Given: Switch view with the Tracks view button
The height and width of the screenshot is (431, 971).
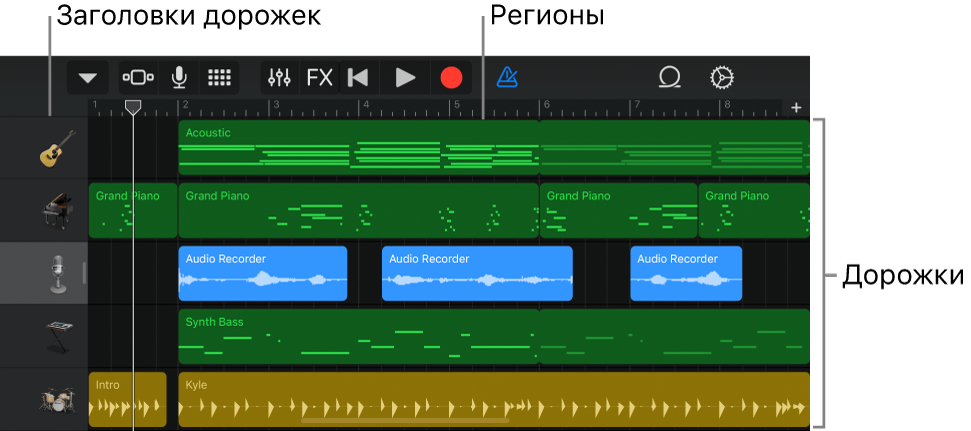Looking at the screenshot, I should coord(139,78).
